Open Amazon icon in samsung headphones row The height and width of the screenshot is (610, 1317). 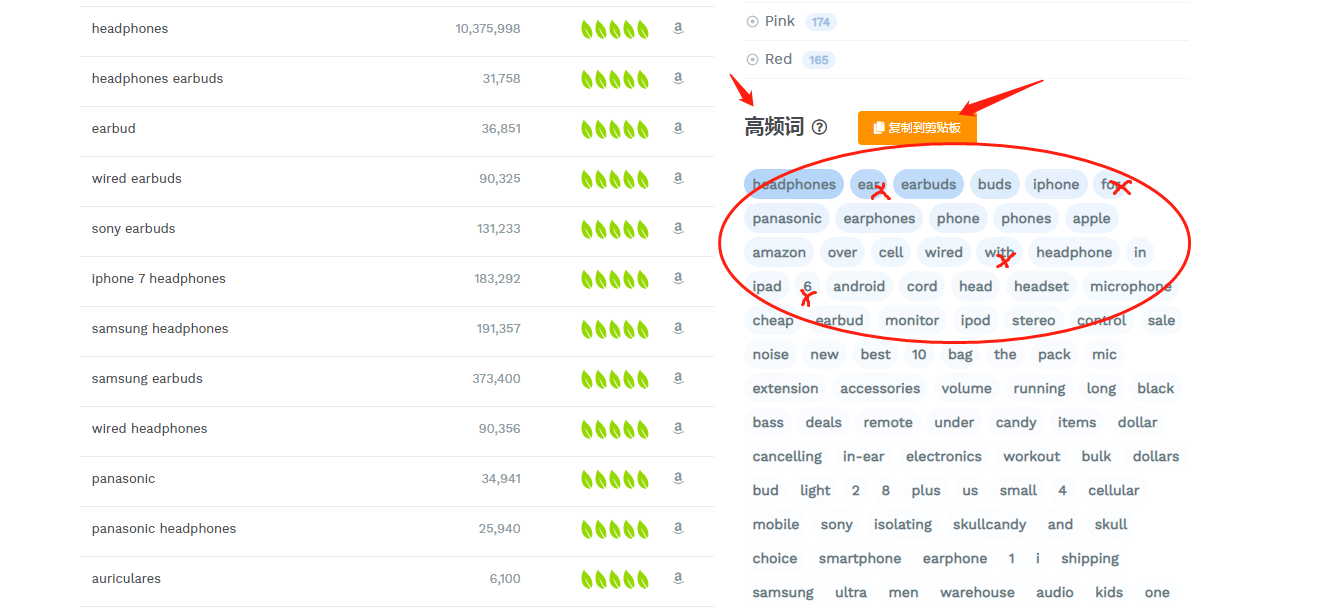tap(678, 329)
